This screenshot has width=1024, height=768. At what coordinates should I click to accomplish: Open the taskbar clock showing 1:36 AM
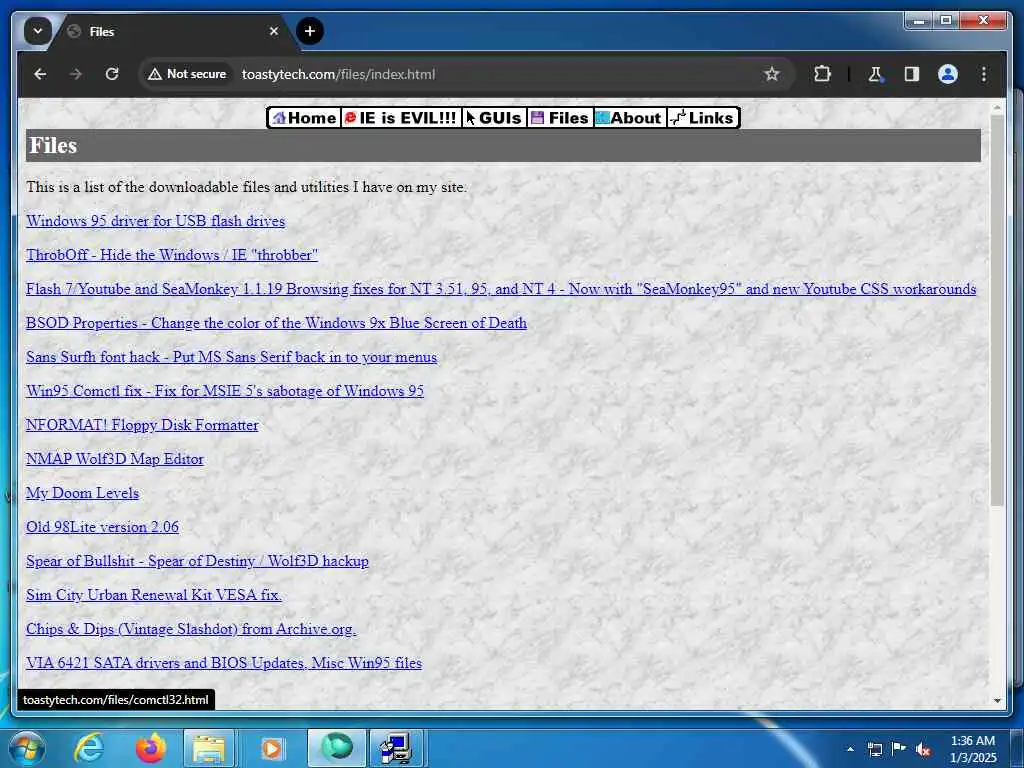[x=972, y=749]
